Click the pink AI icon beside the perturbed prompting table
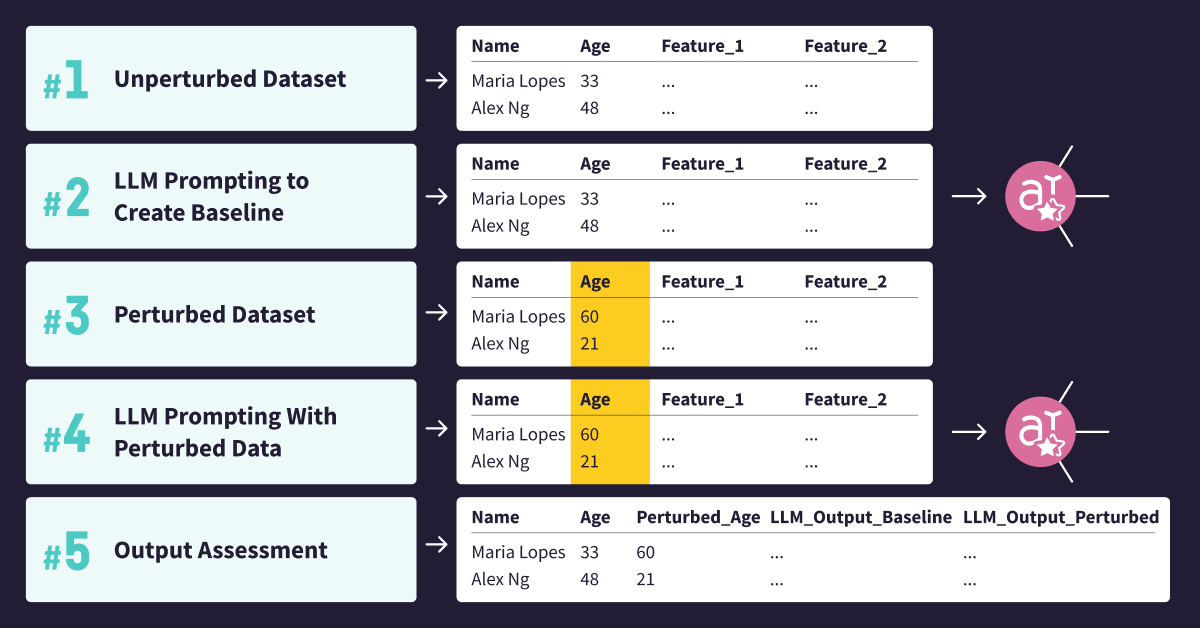Viewport: 1200px width, 628px height. (1040, 432)
